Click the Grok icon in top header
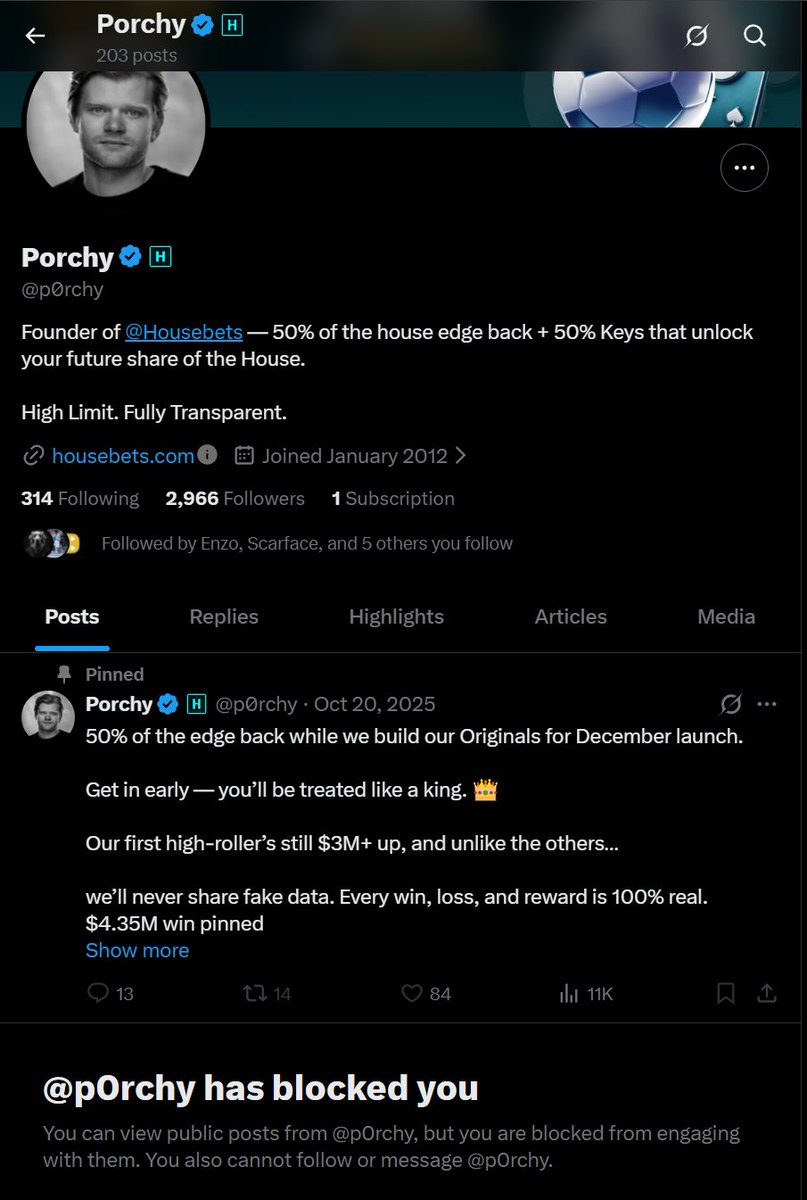This screenshot has height=1200, width=807. click(697, 36)
